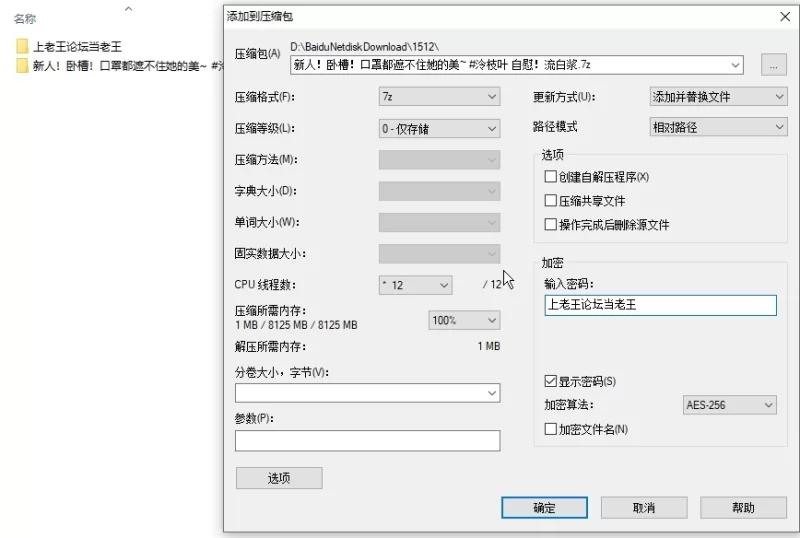
Task: Enable 加密文件名 checkbox
Action: 551,429
